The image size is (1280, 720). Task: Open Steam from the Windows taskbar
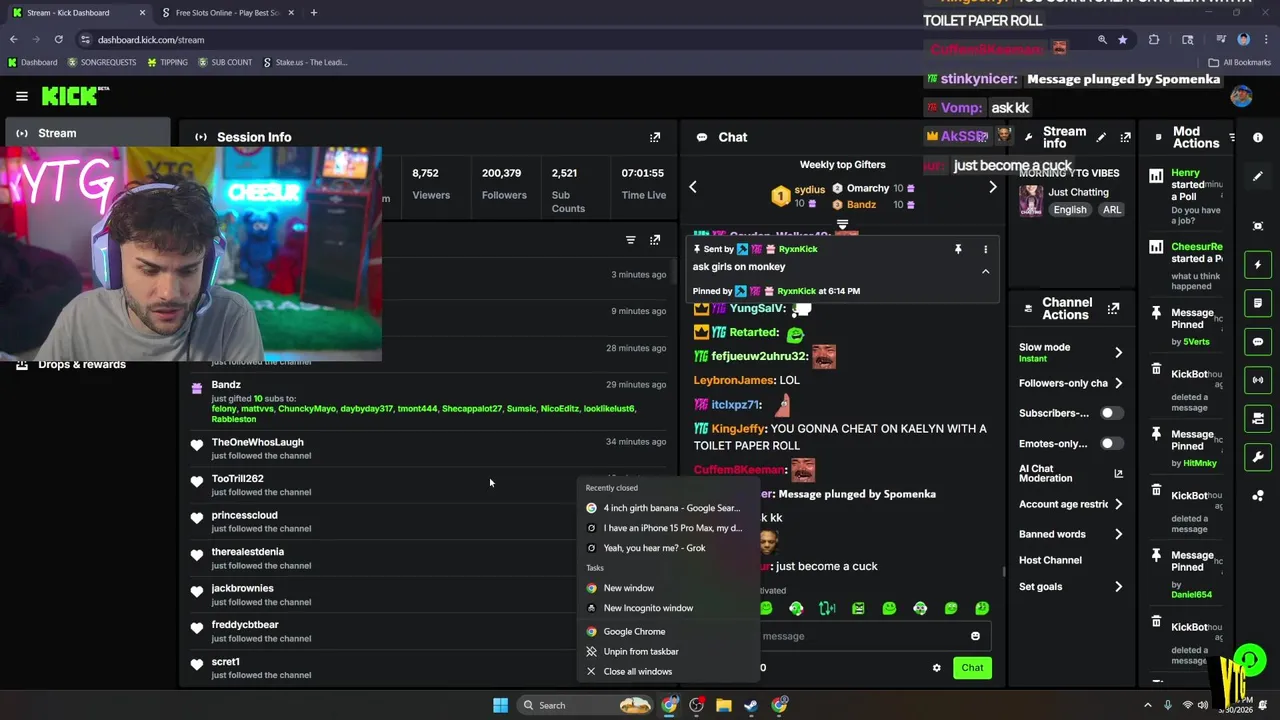751,705
